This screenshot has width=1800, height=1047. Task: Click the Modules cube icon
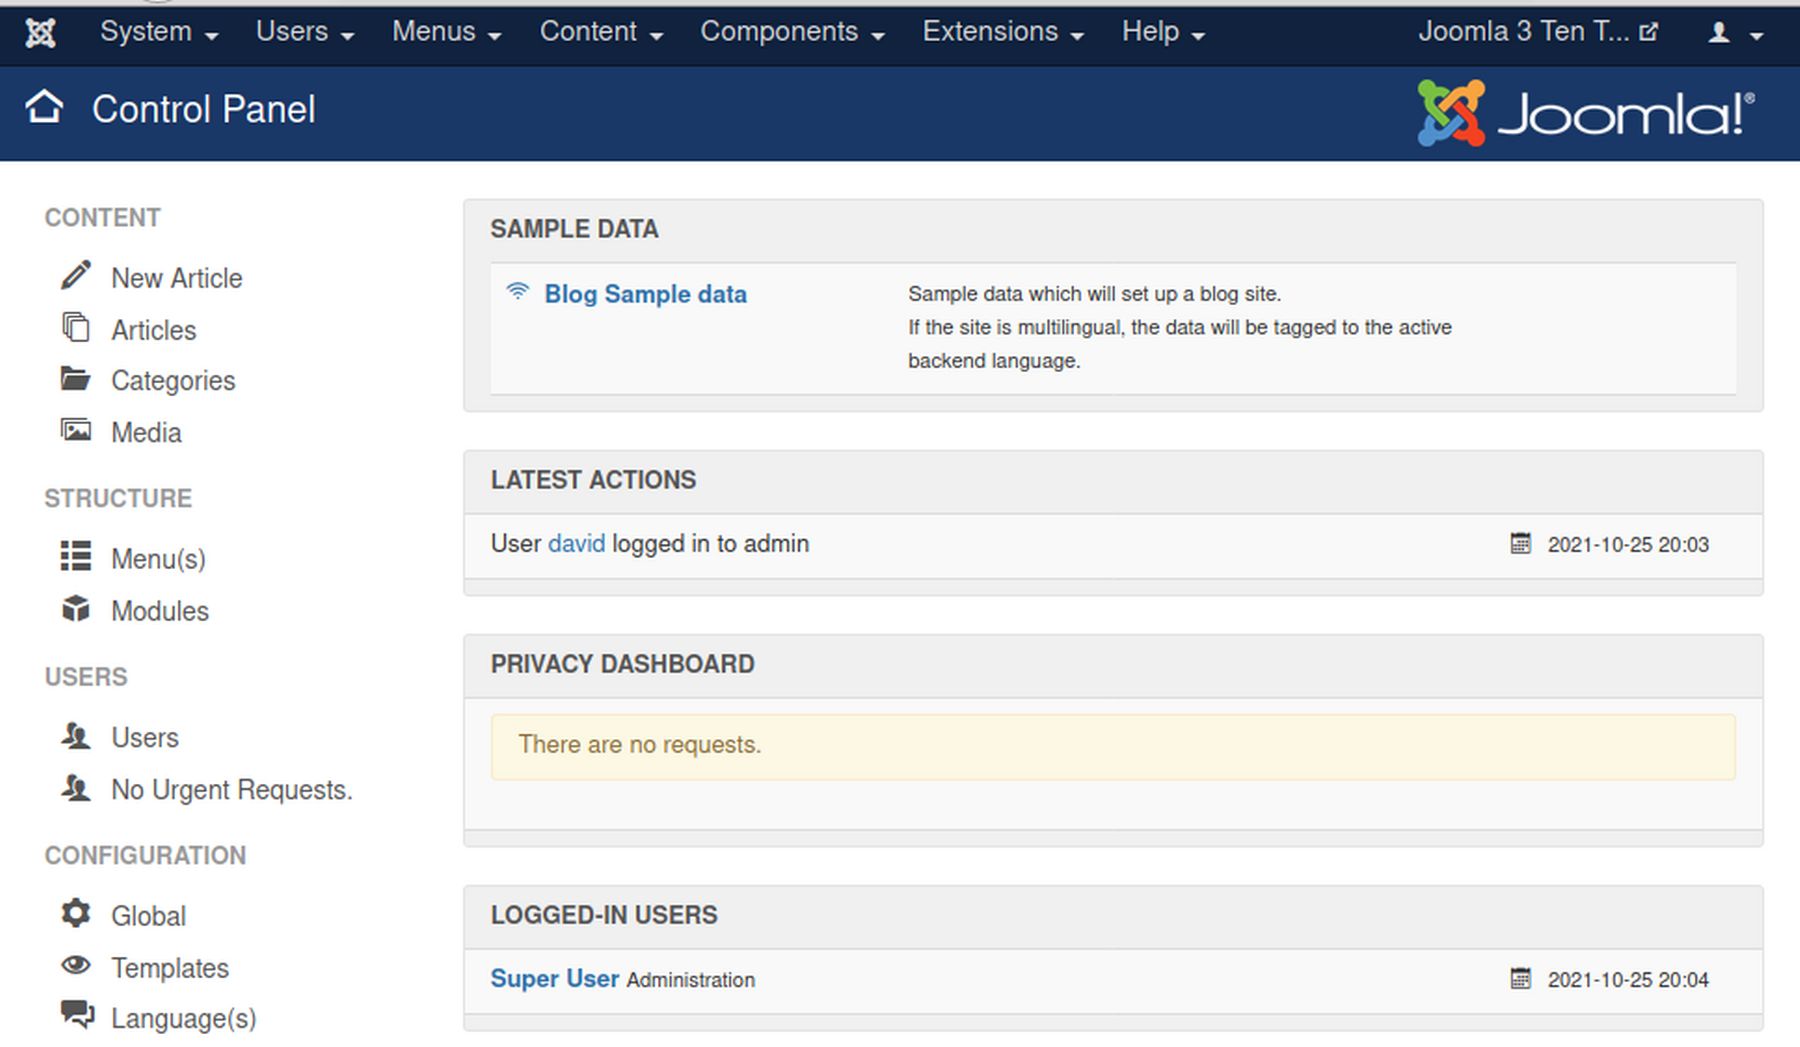[x=76, y=608]
